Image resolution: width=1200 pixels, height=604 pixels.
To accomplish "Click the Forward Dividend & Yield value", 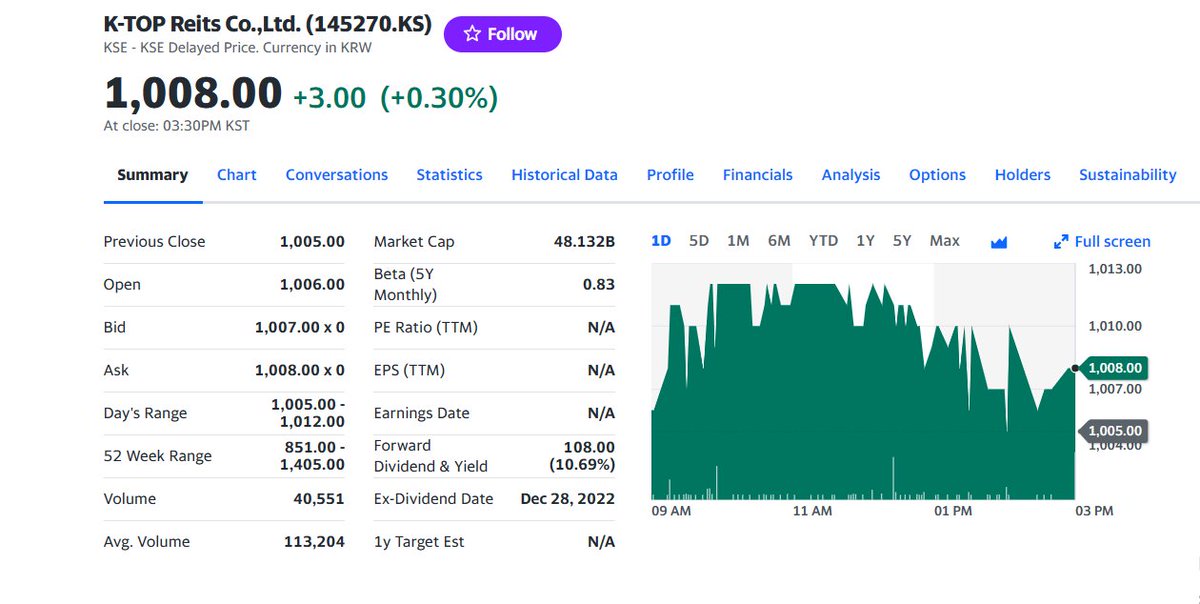I will pyautogui.click(x=582, y=456).
